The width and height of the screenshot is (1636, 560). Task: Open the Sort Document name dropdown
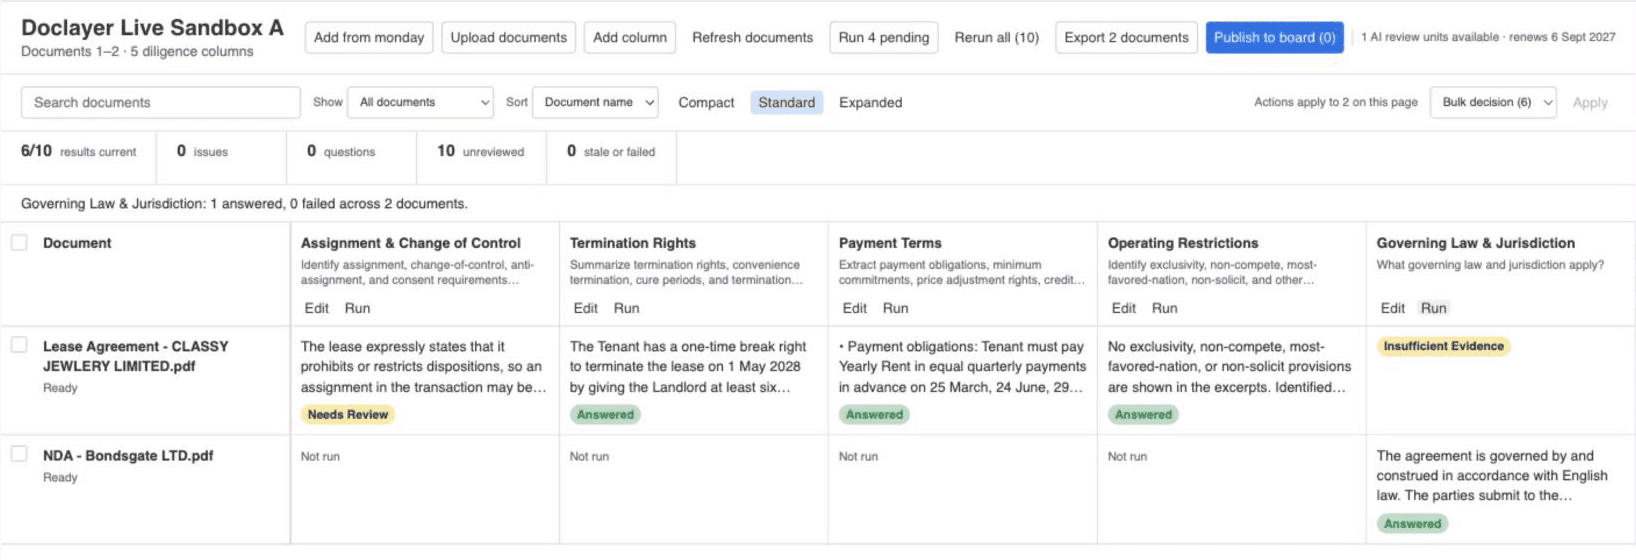(595, 102)
